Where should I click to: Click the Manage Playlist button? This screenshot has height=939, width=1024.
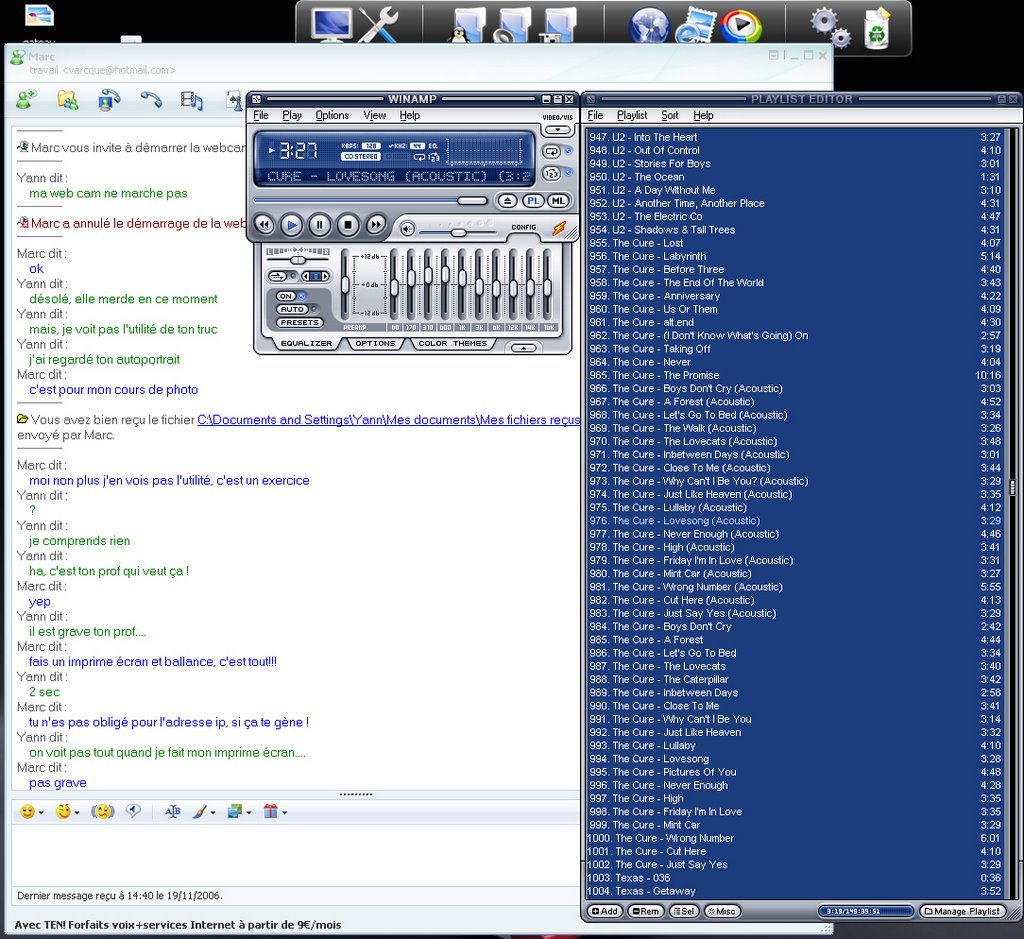tap(962, 911)
